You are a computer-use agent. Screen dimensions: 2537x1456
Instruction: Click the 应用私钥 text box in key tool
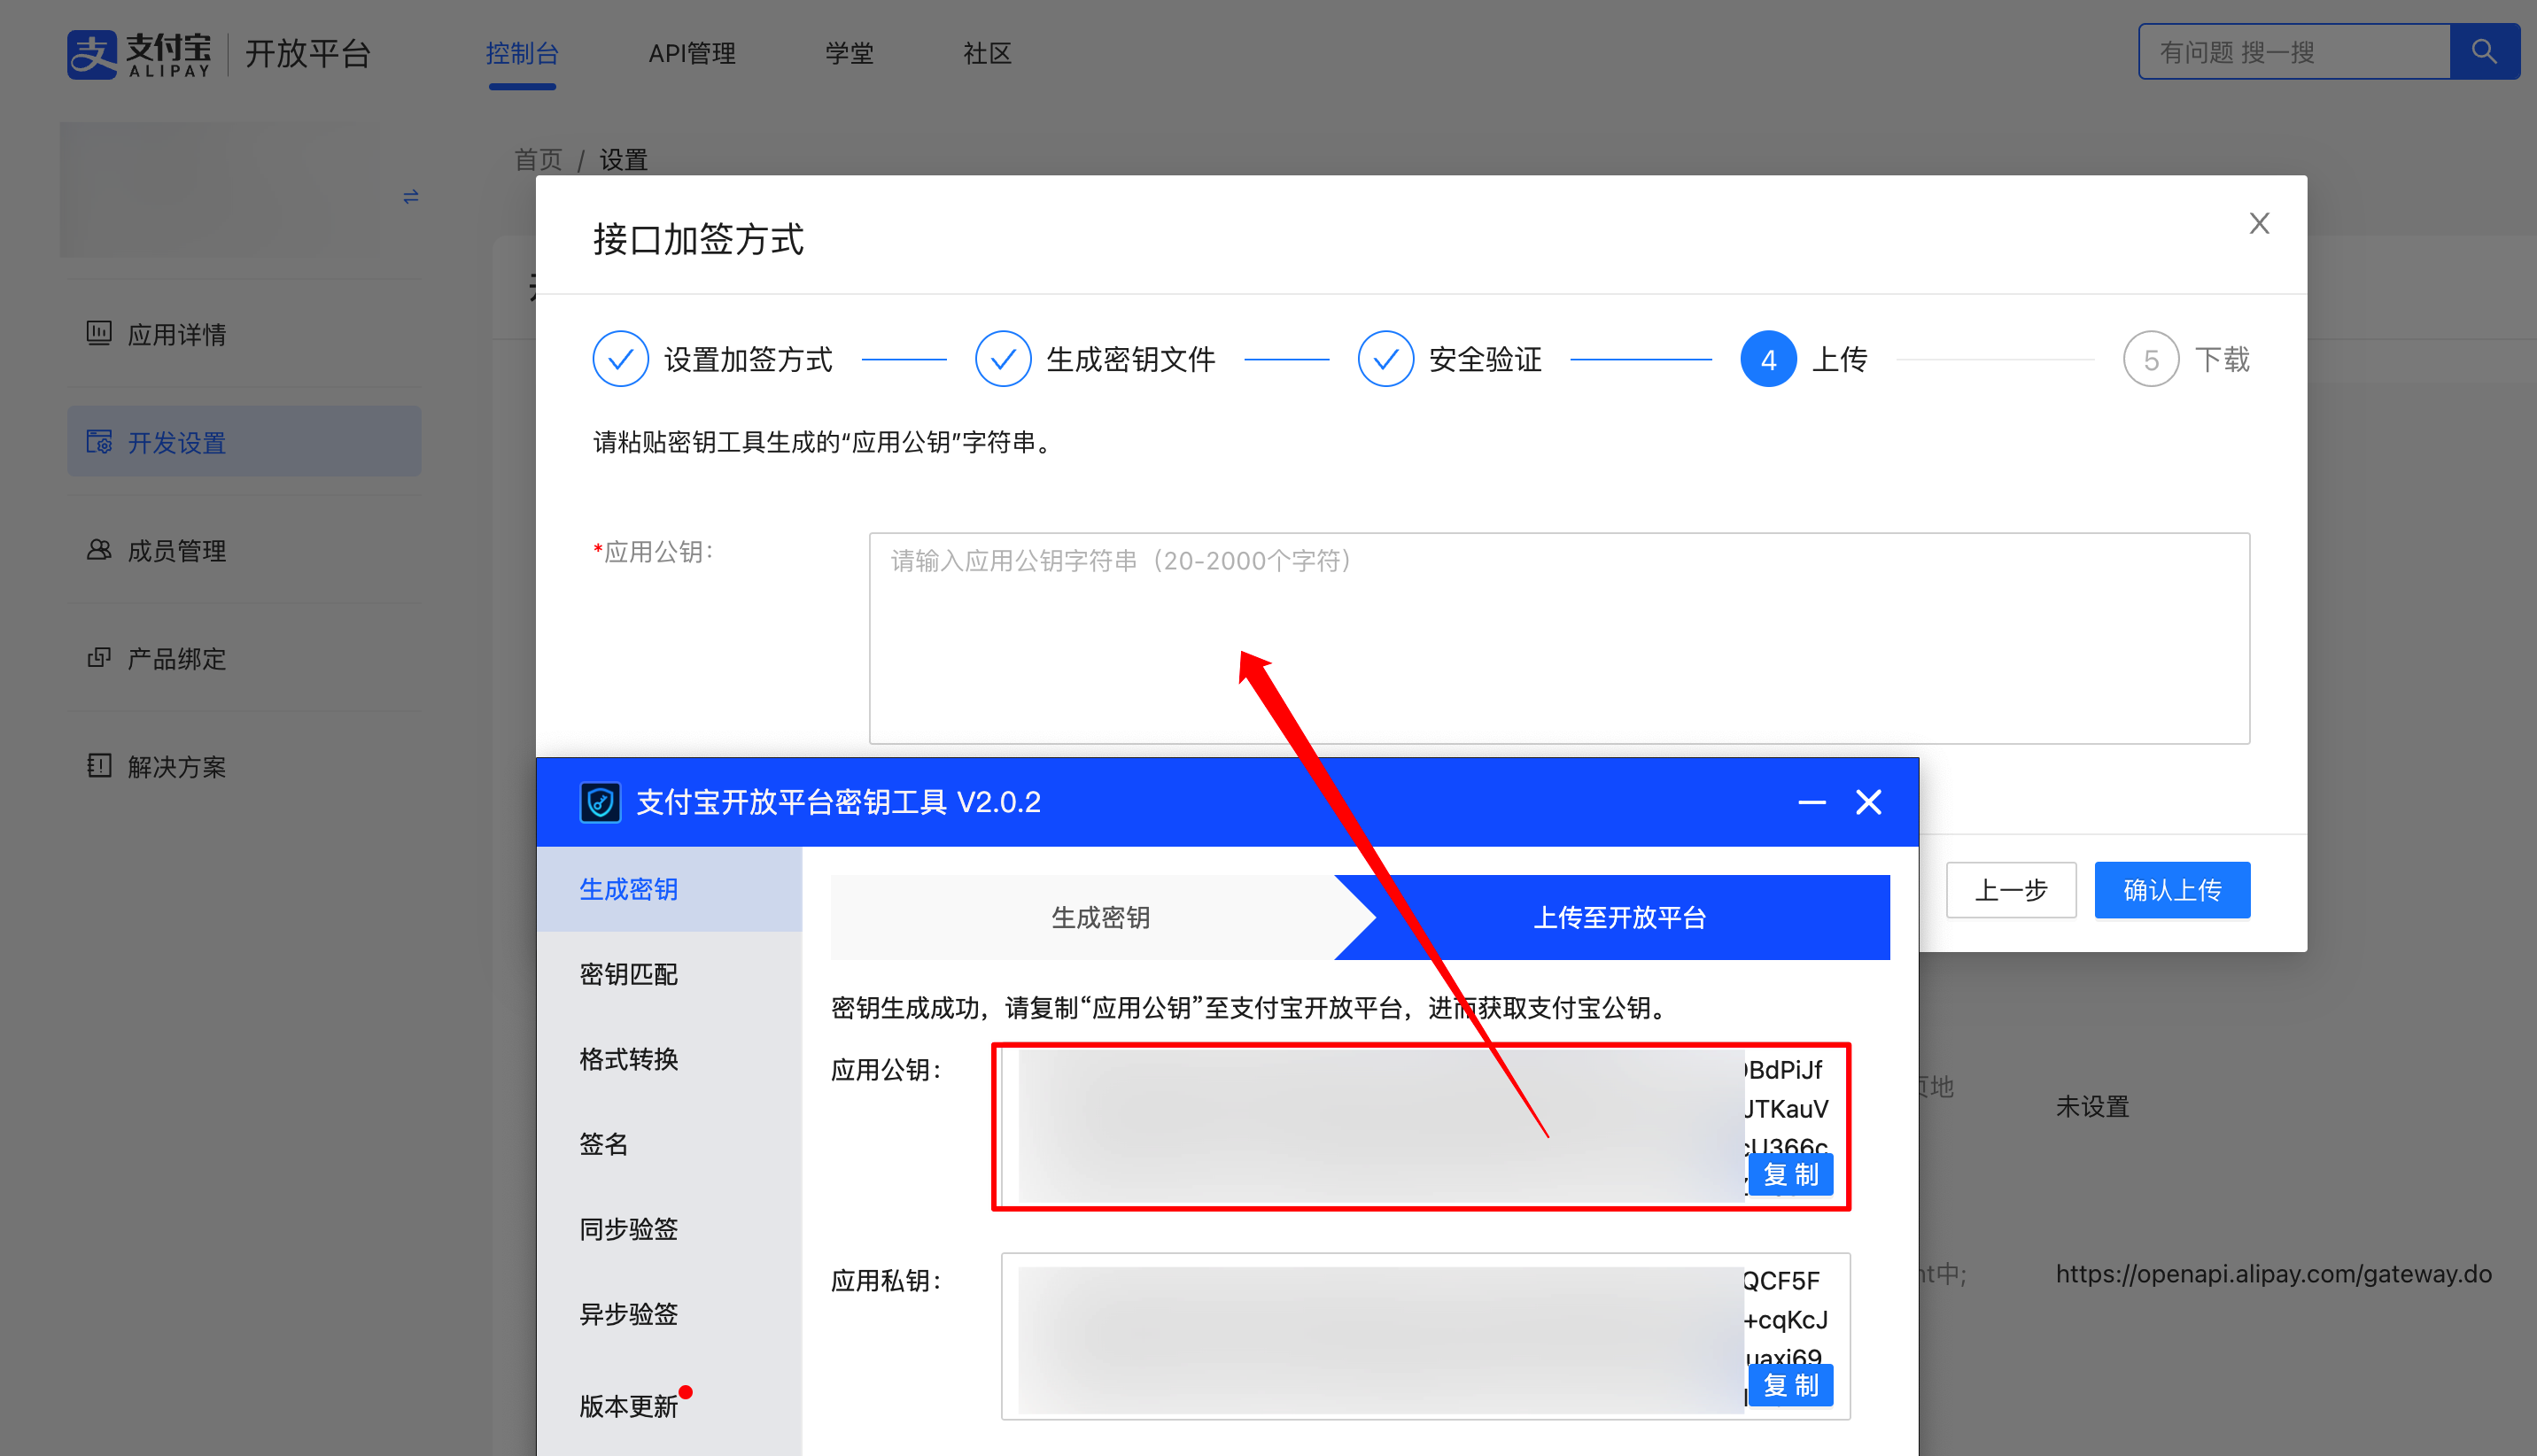[1426, 1336]
